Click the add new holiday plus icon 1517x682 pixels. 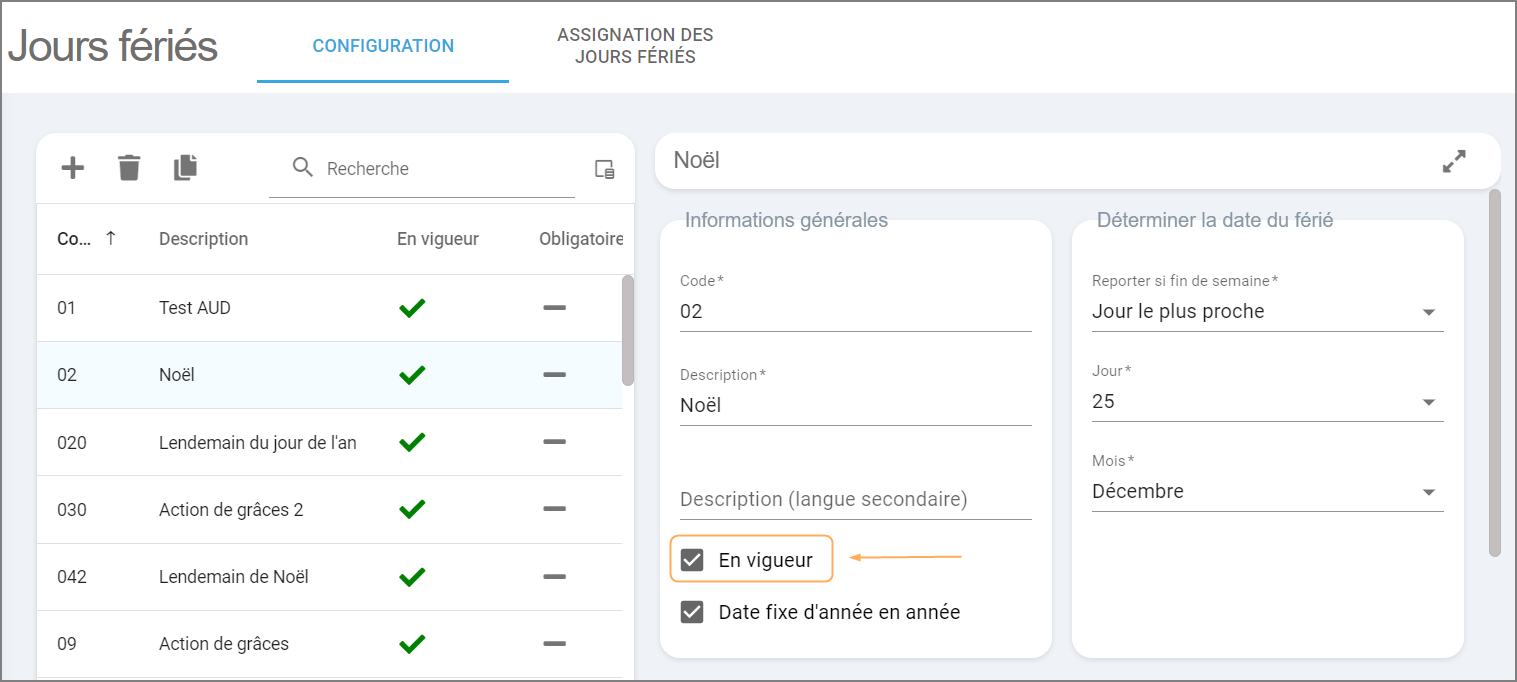[x=73, y=168]
